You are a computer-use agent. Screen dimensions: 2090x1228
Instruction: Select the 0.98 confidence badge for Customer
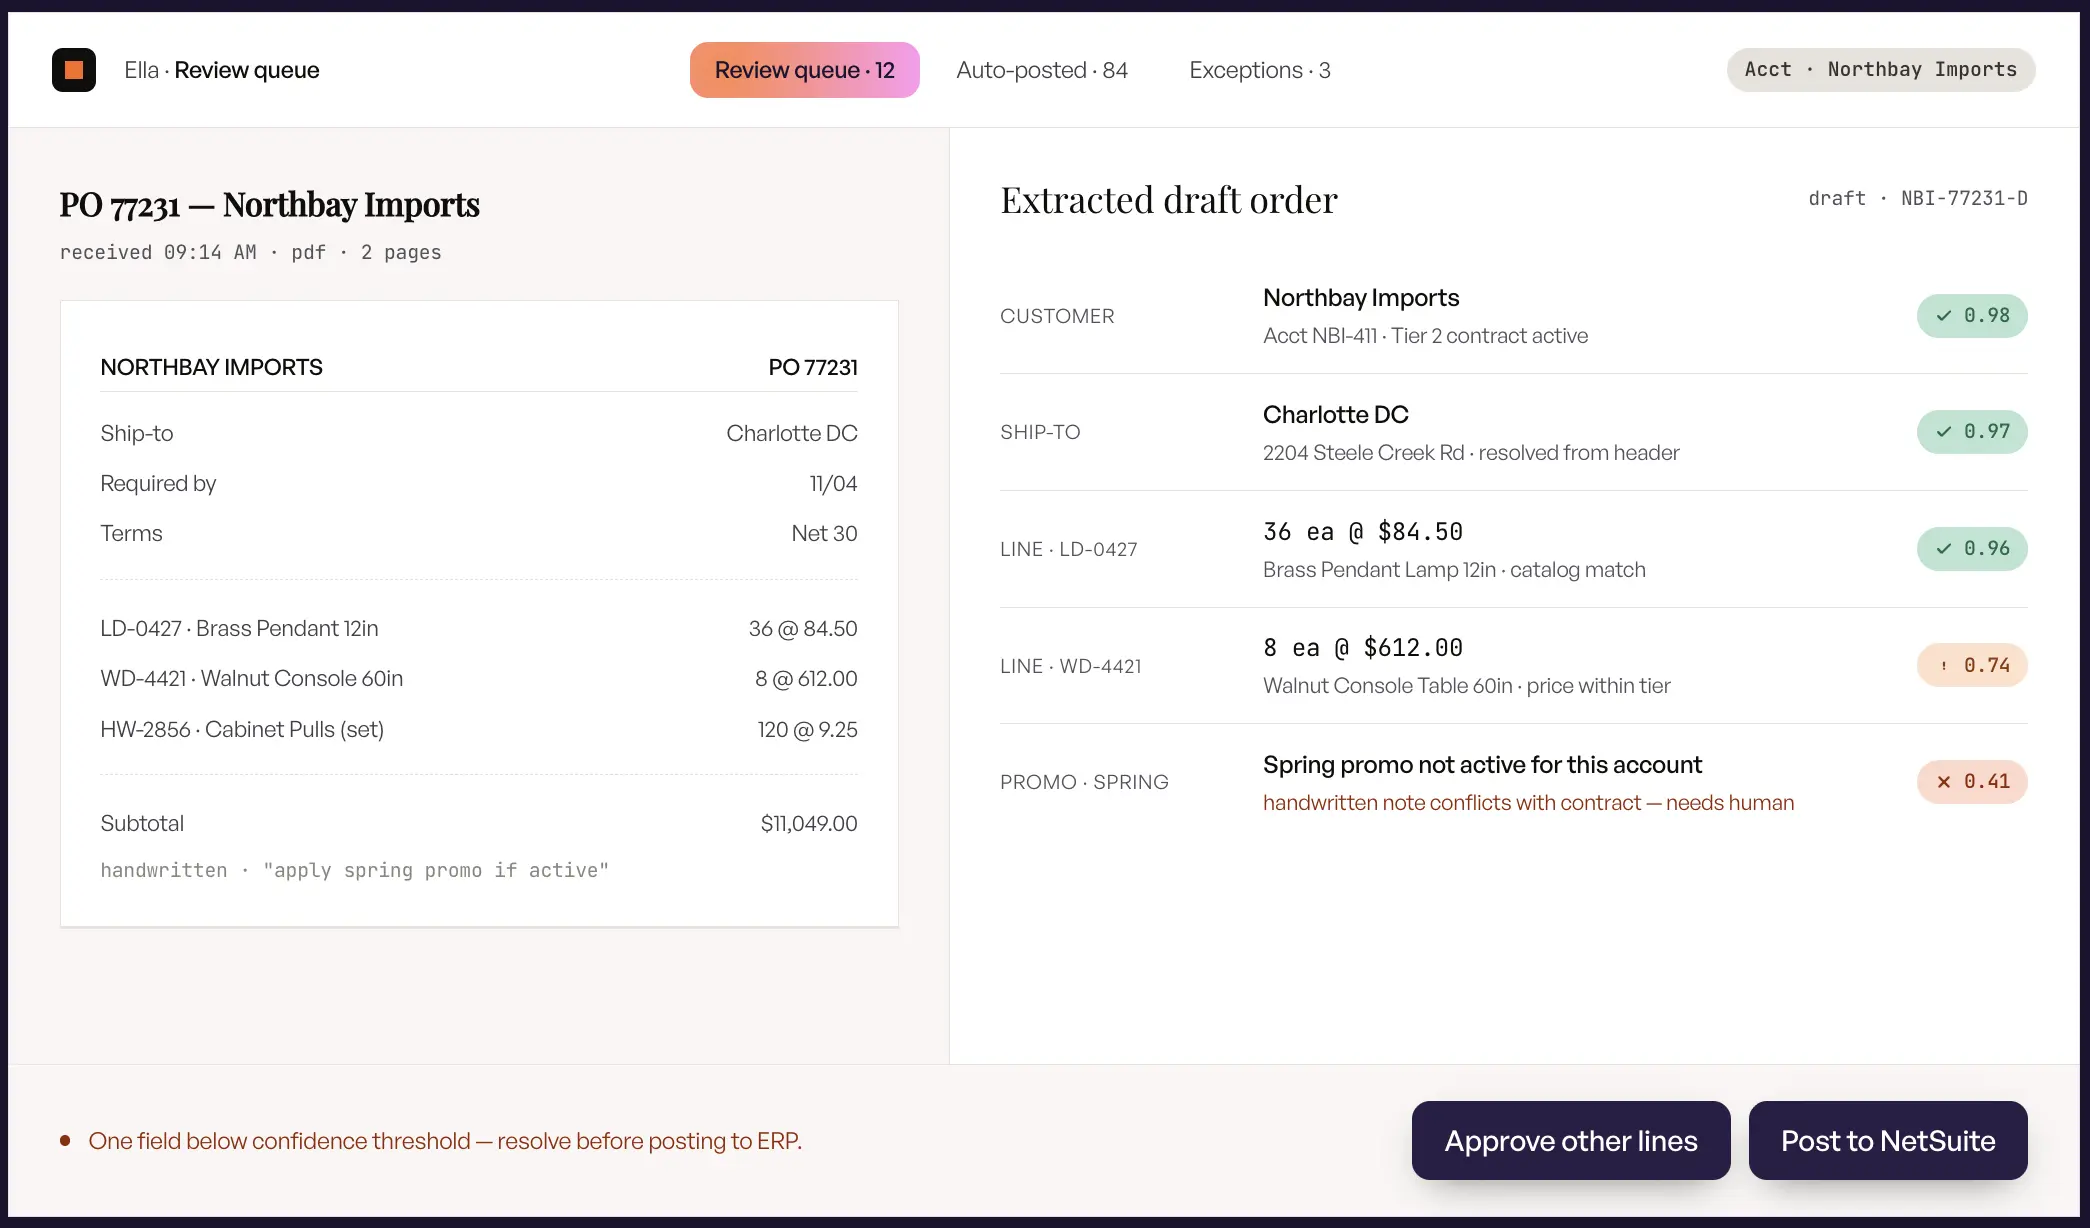(1972, 316)
